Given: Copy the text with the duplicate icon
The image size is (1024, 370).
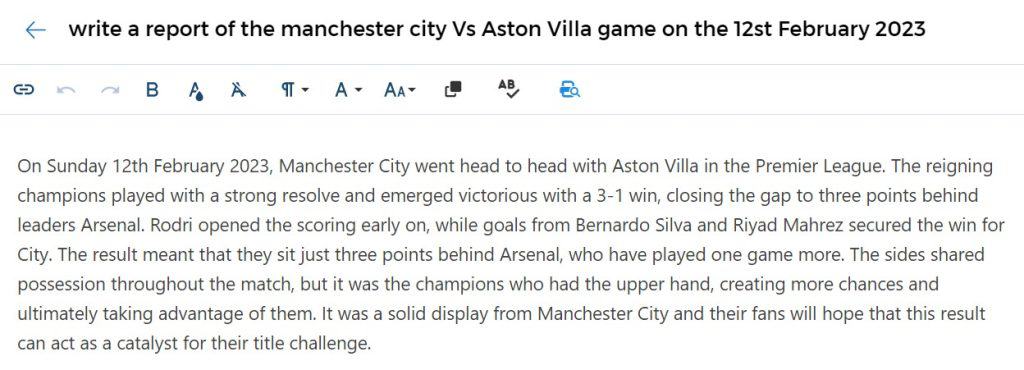Looking at the screenshot, I should click(x=453, y=90).
